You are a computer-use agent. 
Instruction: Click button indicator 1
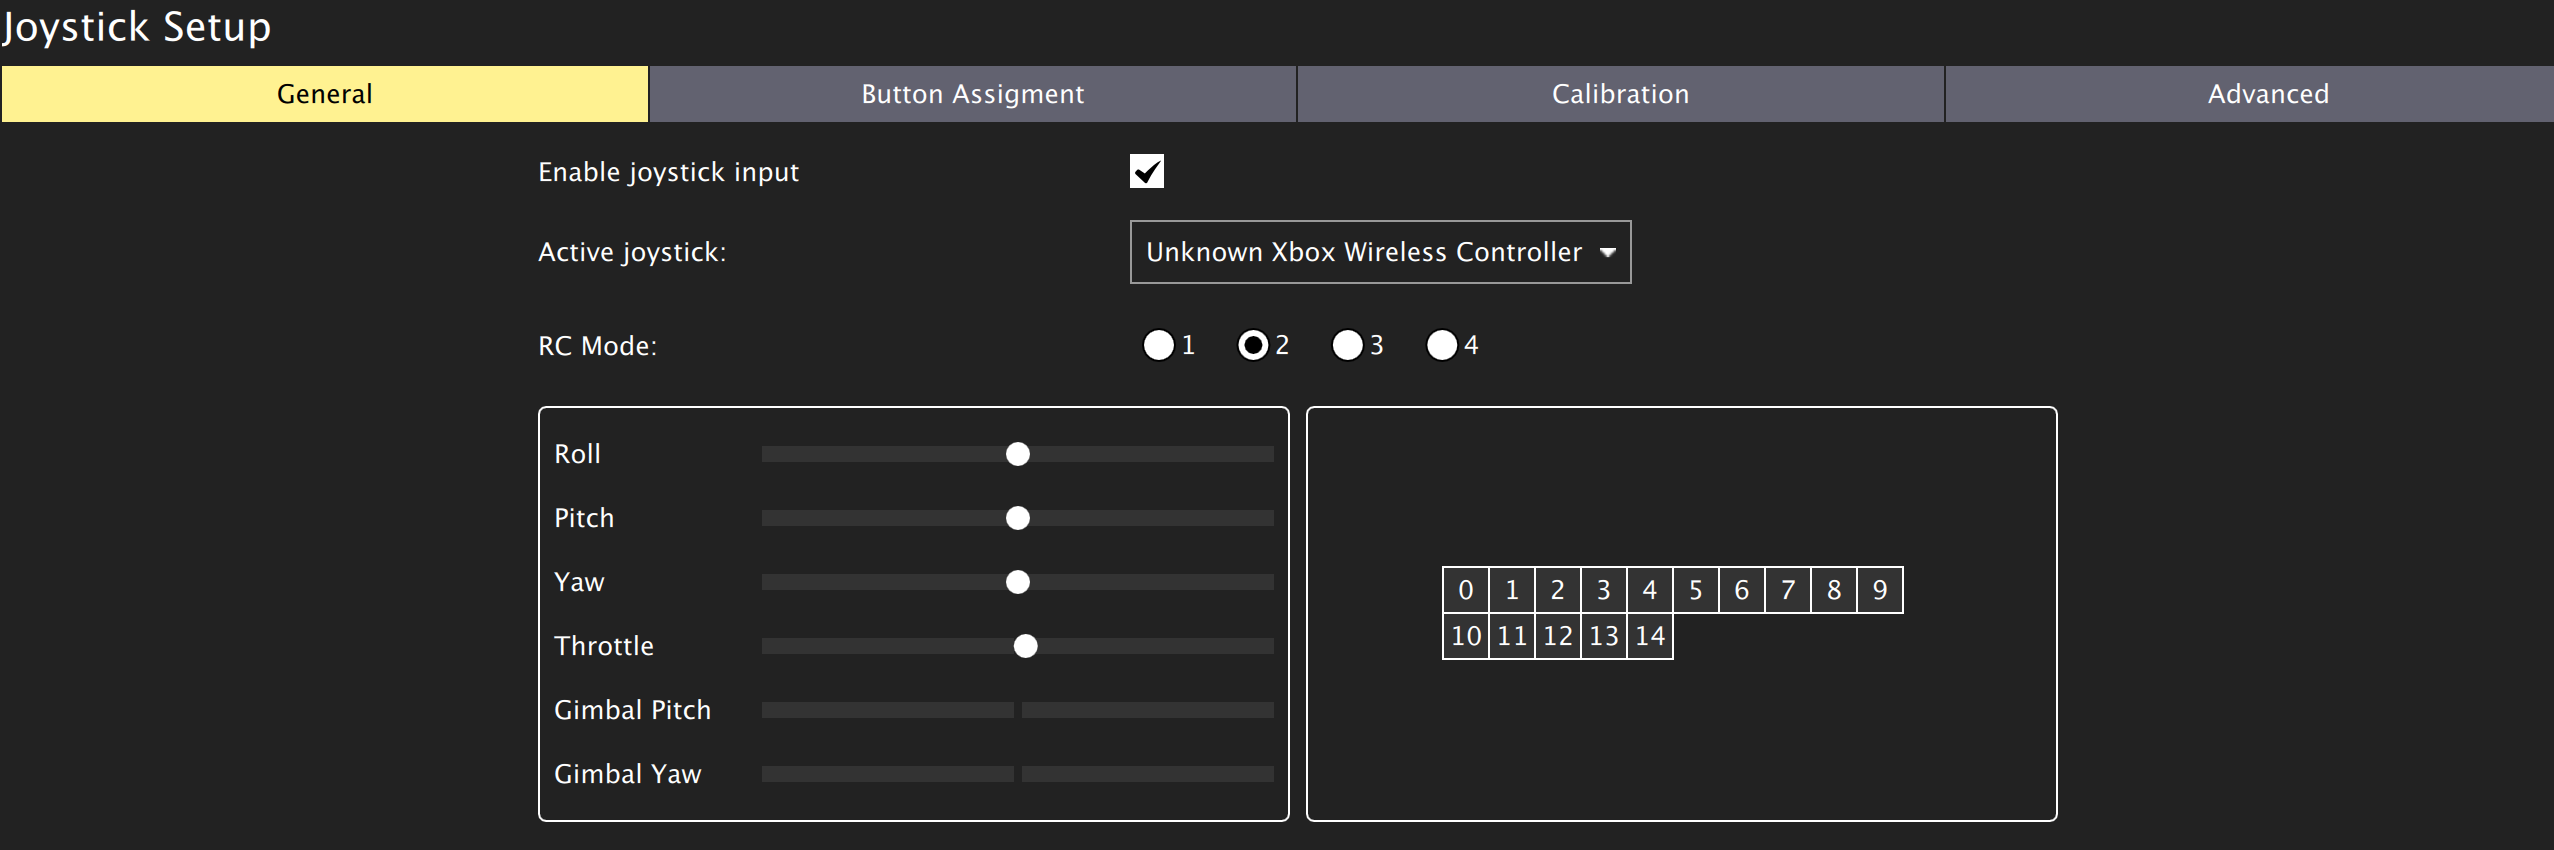[x=1512, y=590]
